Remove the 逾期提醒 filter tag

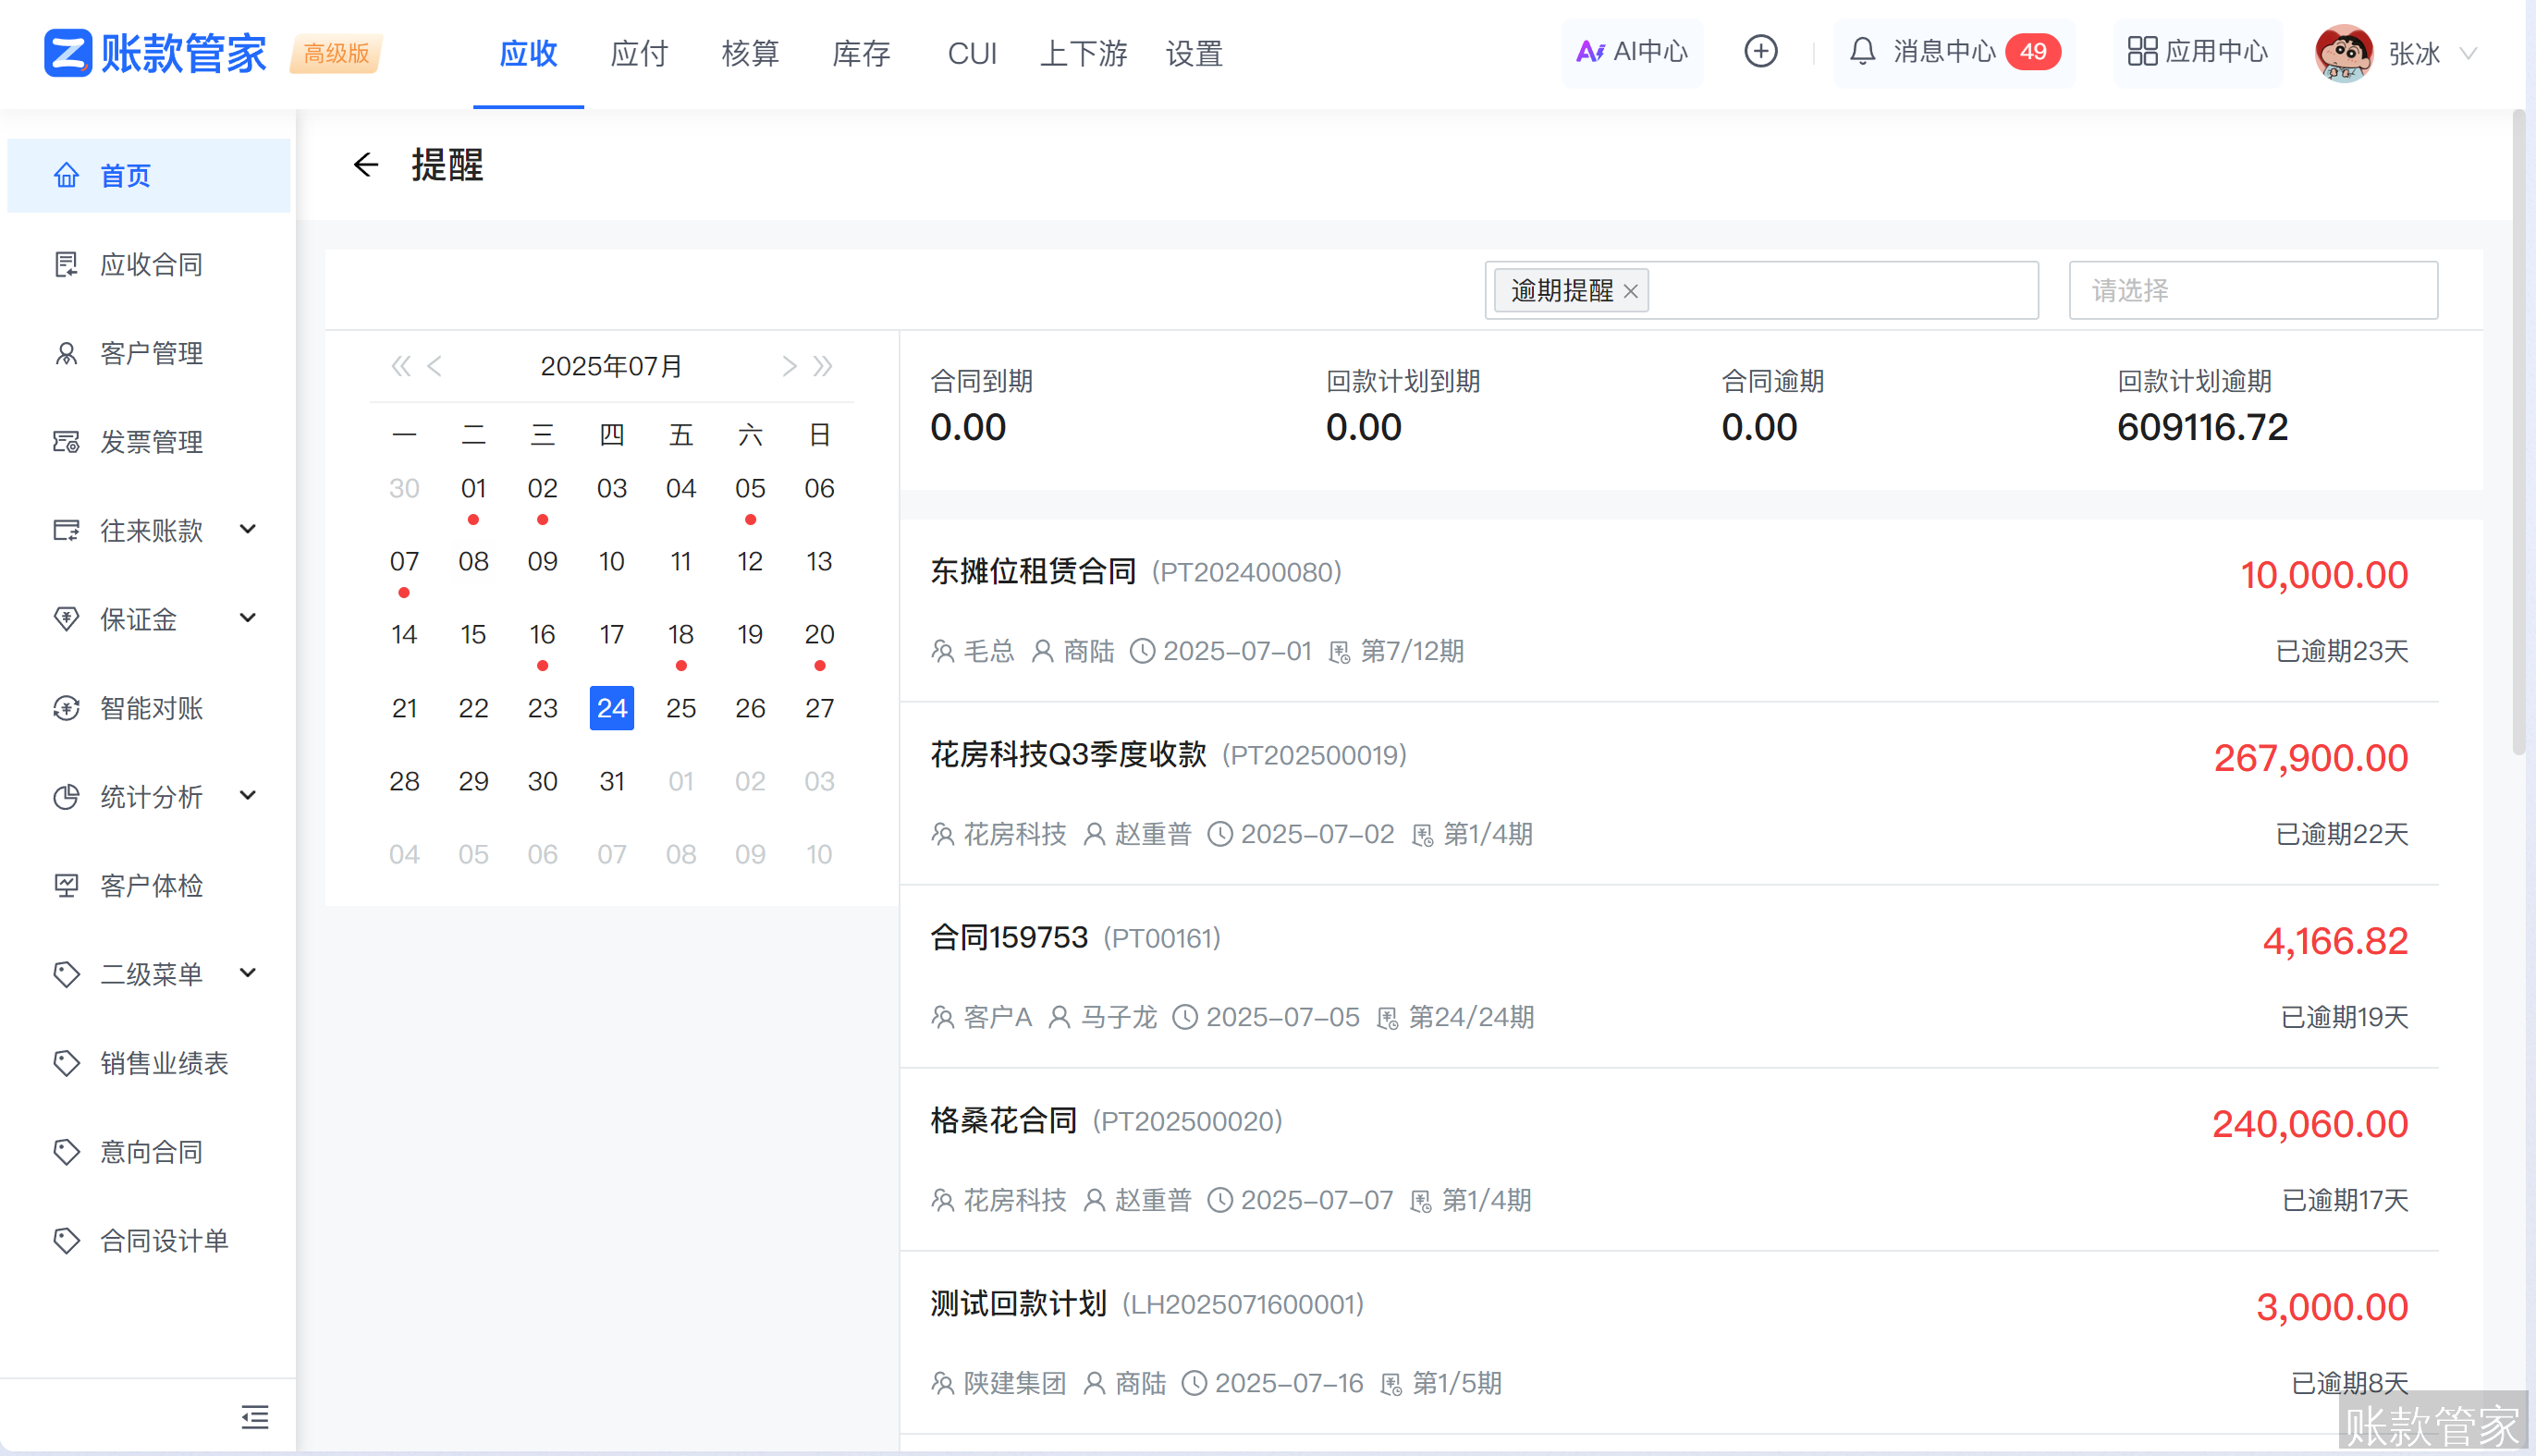1632,291
